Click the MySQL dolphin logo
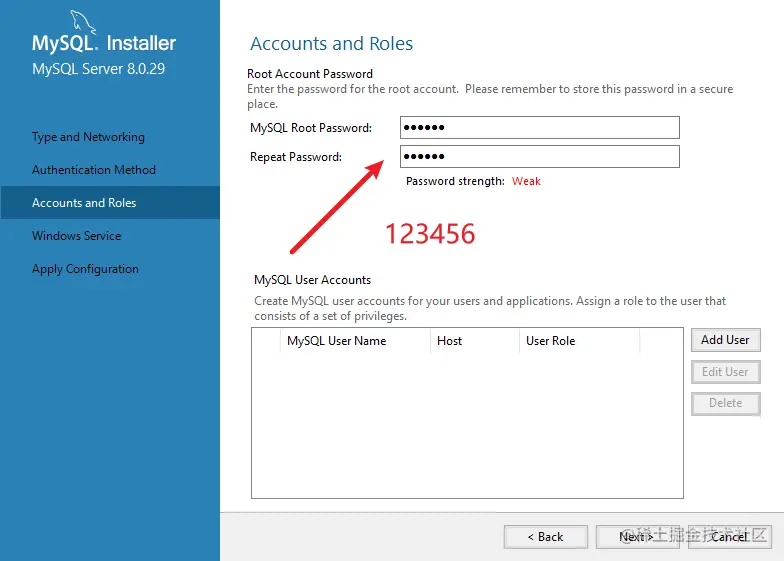Screen dimensions: 784x561 coord(82,22)
